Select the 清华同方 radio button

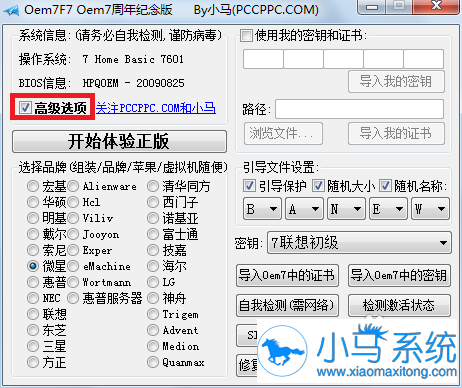(153, 186)
